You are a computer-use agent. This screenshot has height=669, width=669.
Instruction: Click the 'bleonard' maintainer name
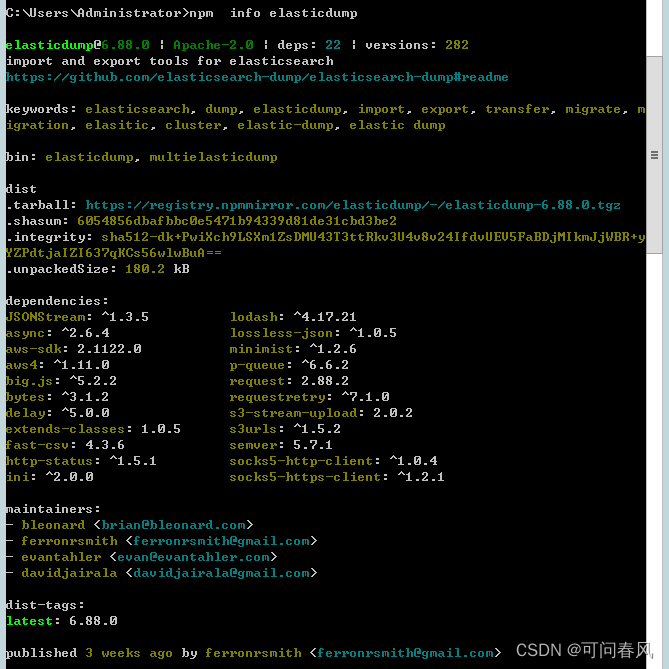[53, 525]
